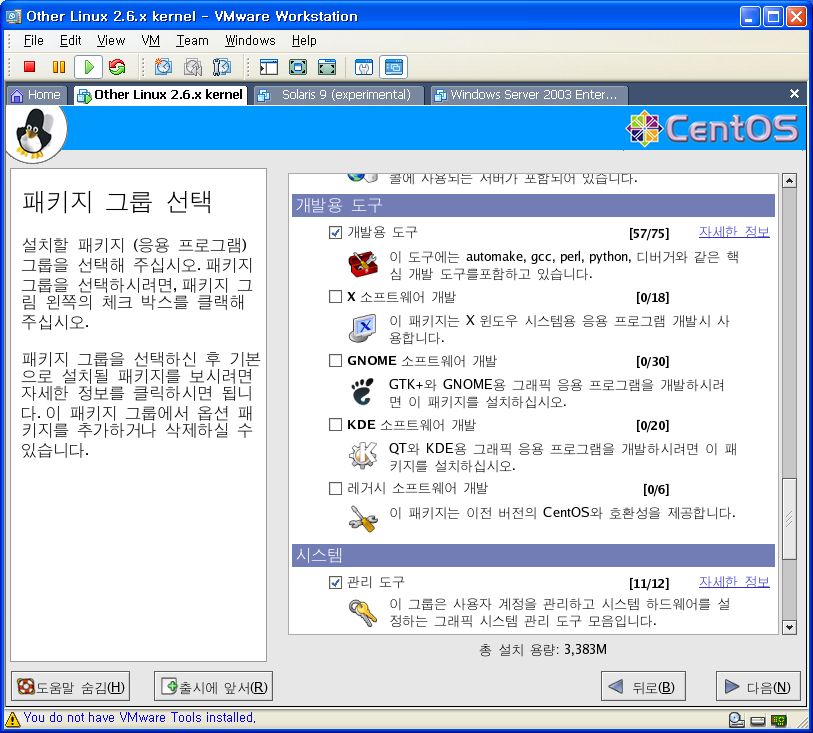Image resolution: width=813 pixels, height=733 pixels.
Task: Open the VM menu
Action: 151,41
